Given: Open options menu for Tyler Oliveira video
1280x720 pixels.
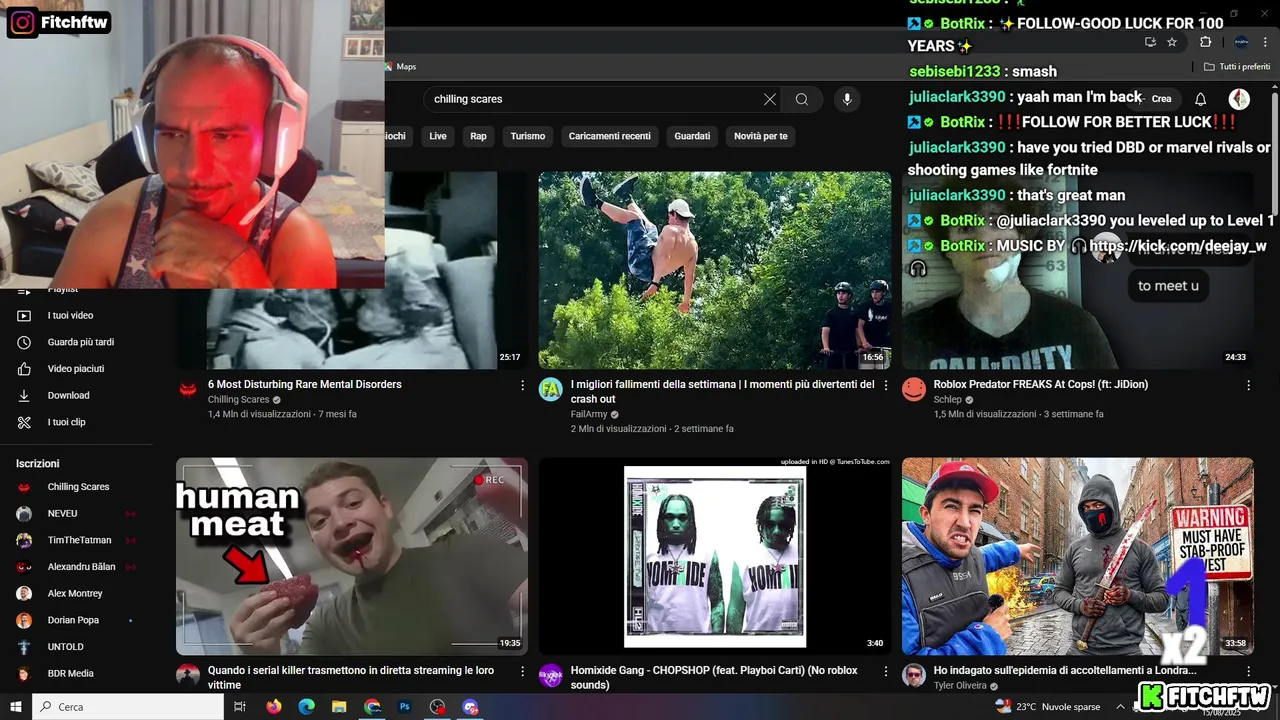Looking at the screenshot, I should click(x=1248, y=671).
